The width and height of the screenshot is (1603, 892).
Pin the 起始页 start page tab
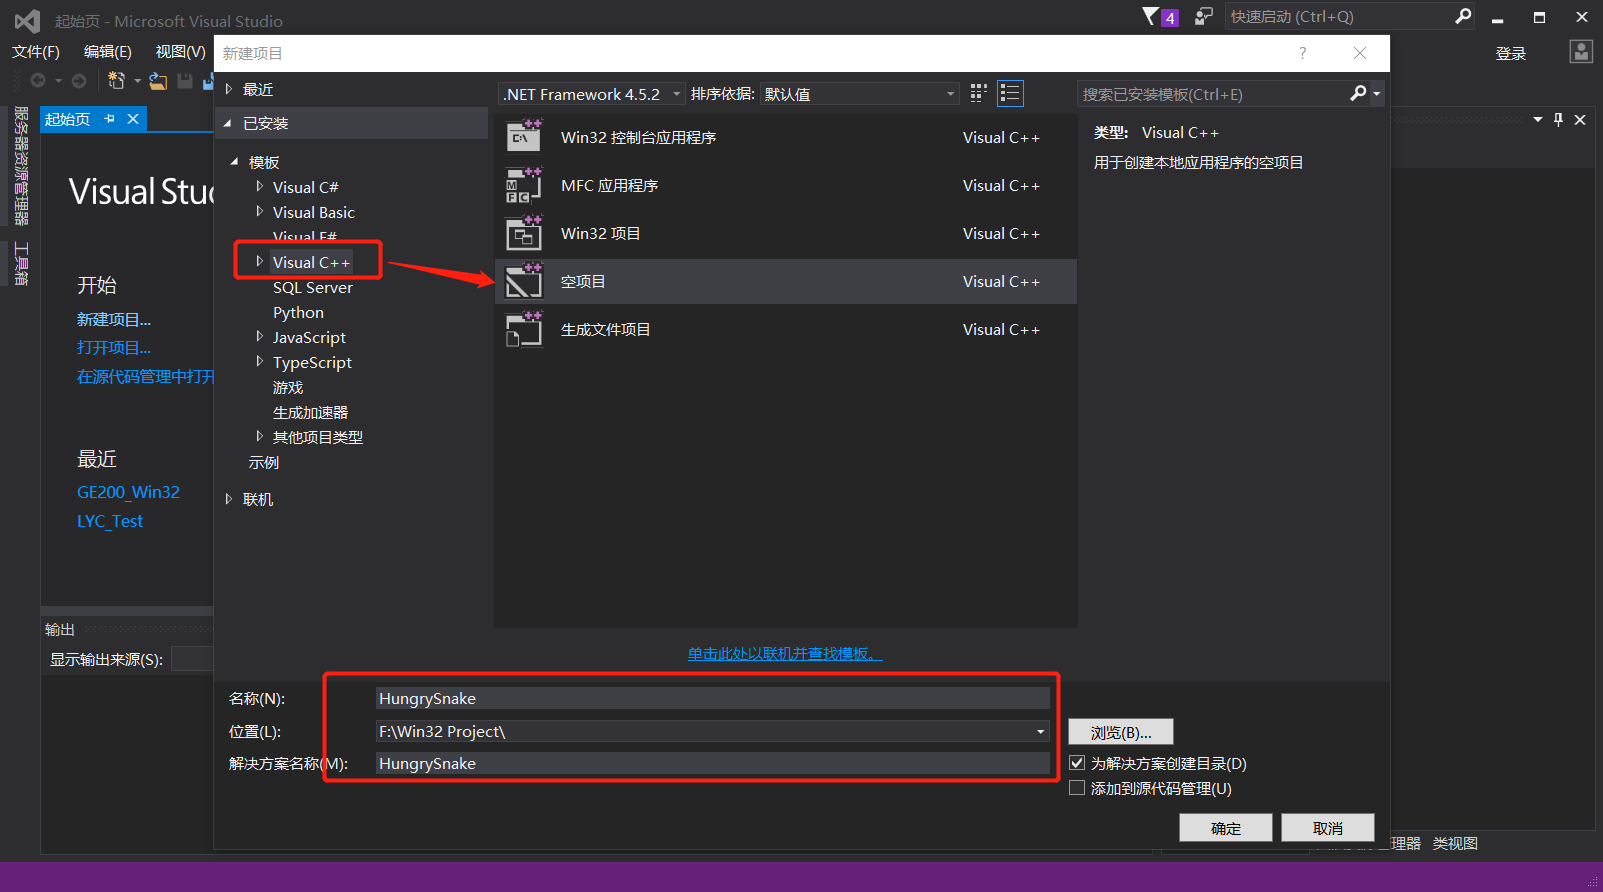109,119
